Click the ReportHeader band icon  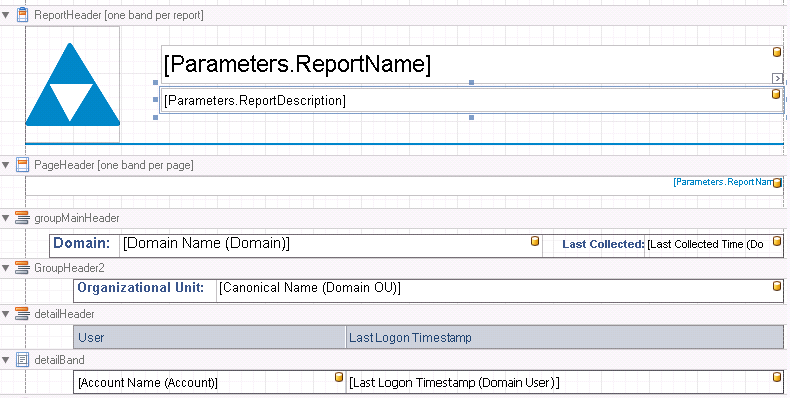(22, 15)
